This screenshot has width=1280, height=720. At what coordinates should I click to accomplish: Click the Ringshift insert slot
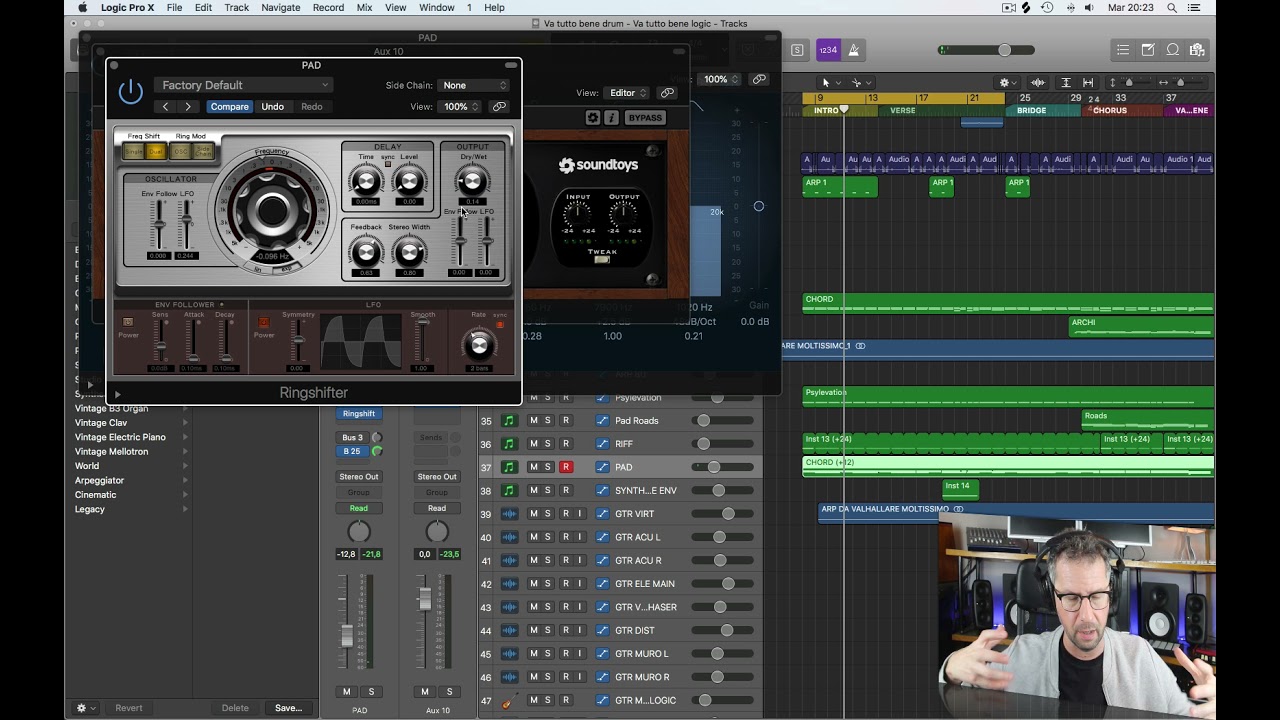[358, 414]
